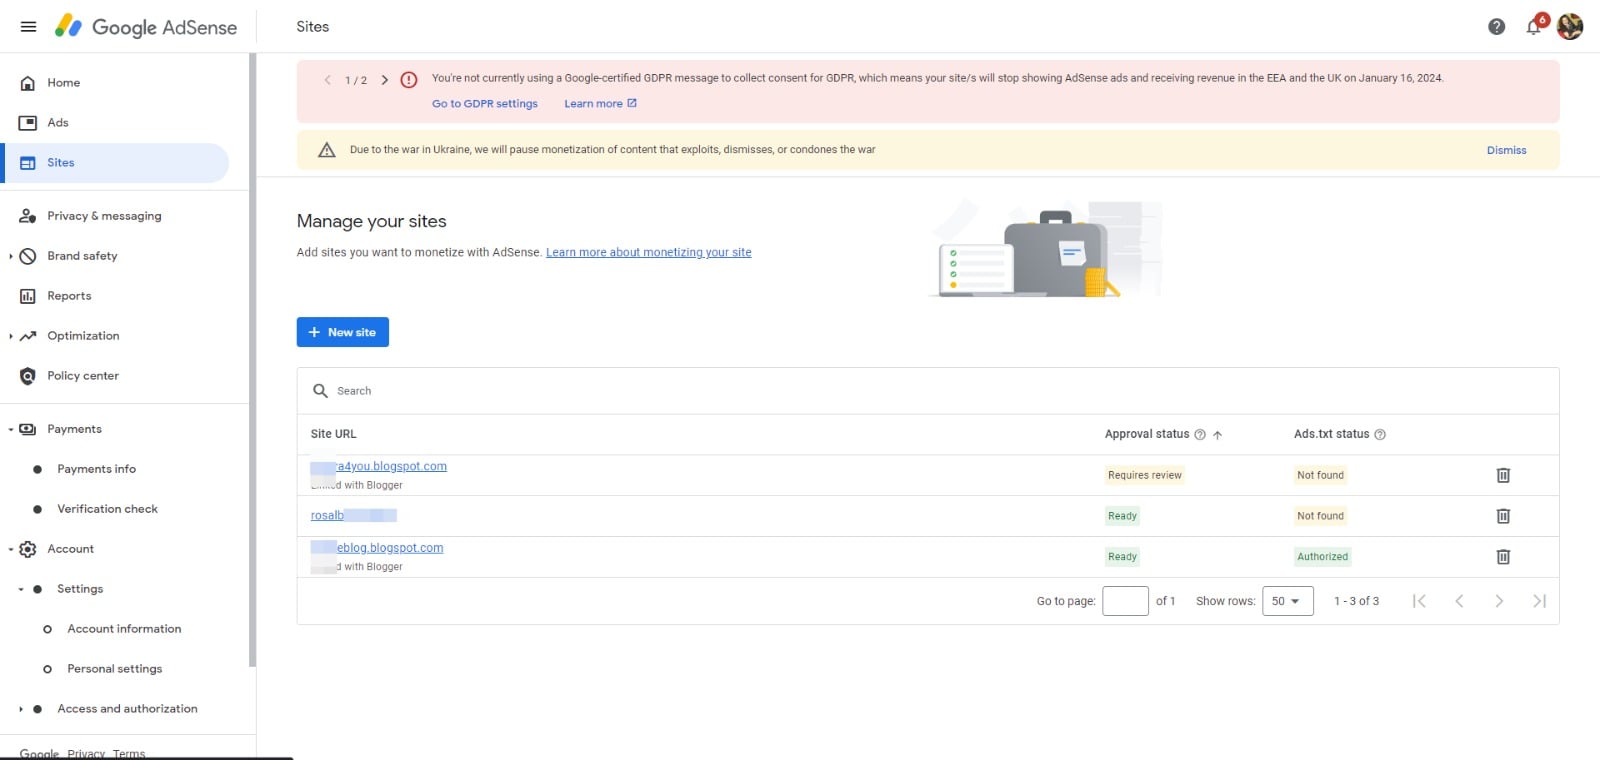Click the New site button
Image resolution: width=1600 pixels, height=760 pixels.
click(x=343, y=332)
